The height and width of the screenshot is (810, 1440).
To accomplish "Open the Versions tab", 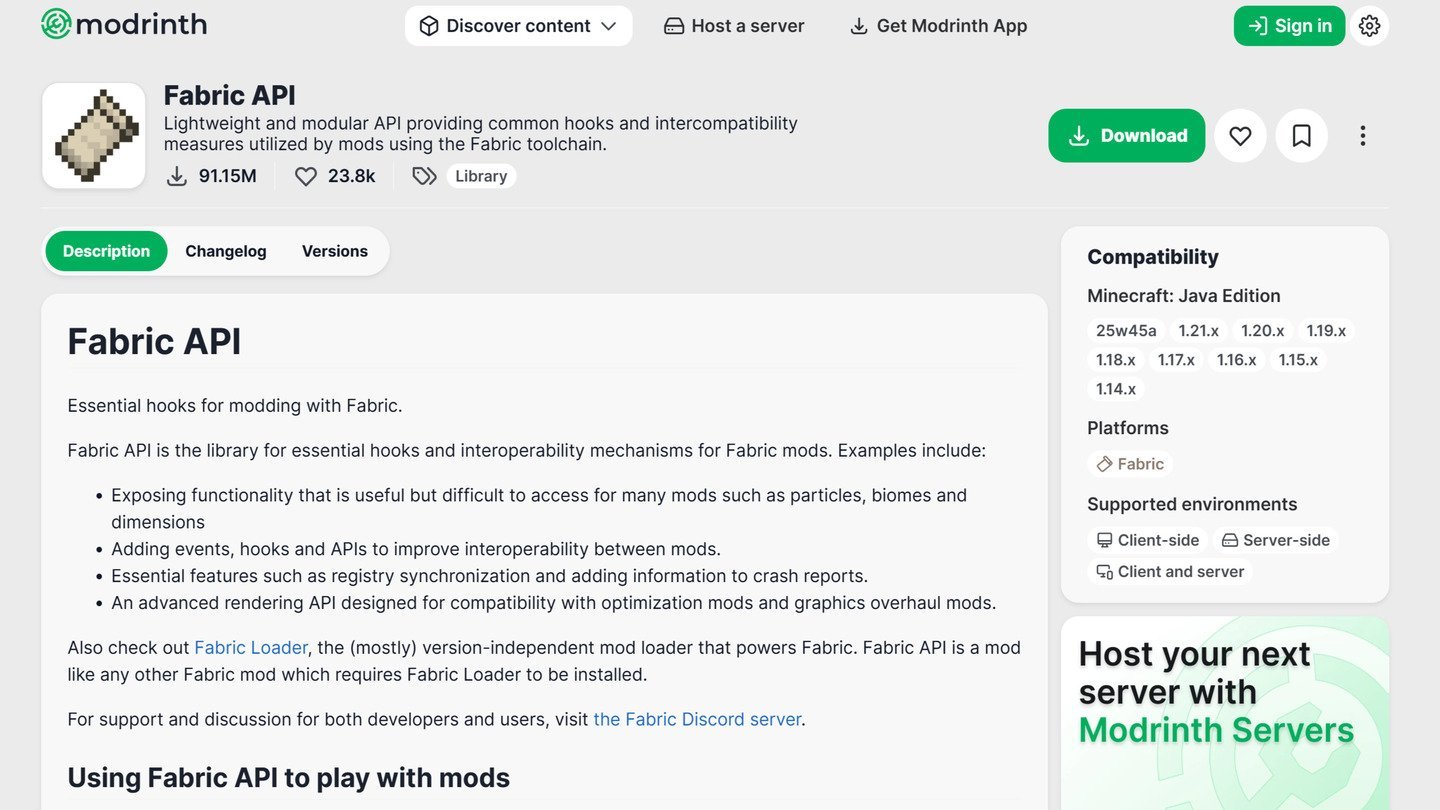I will coord(335,251).
